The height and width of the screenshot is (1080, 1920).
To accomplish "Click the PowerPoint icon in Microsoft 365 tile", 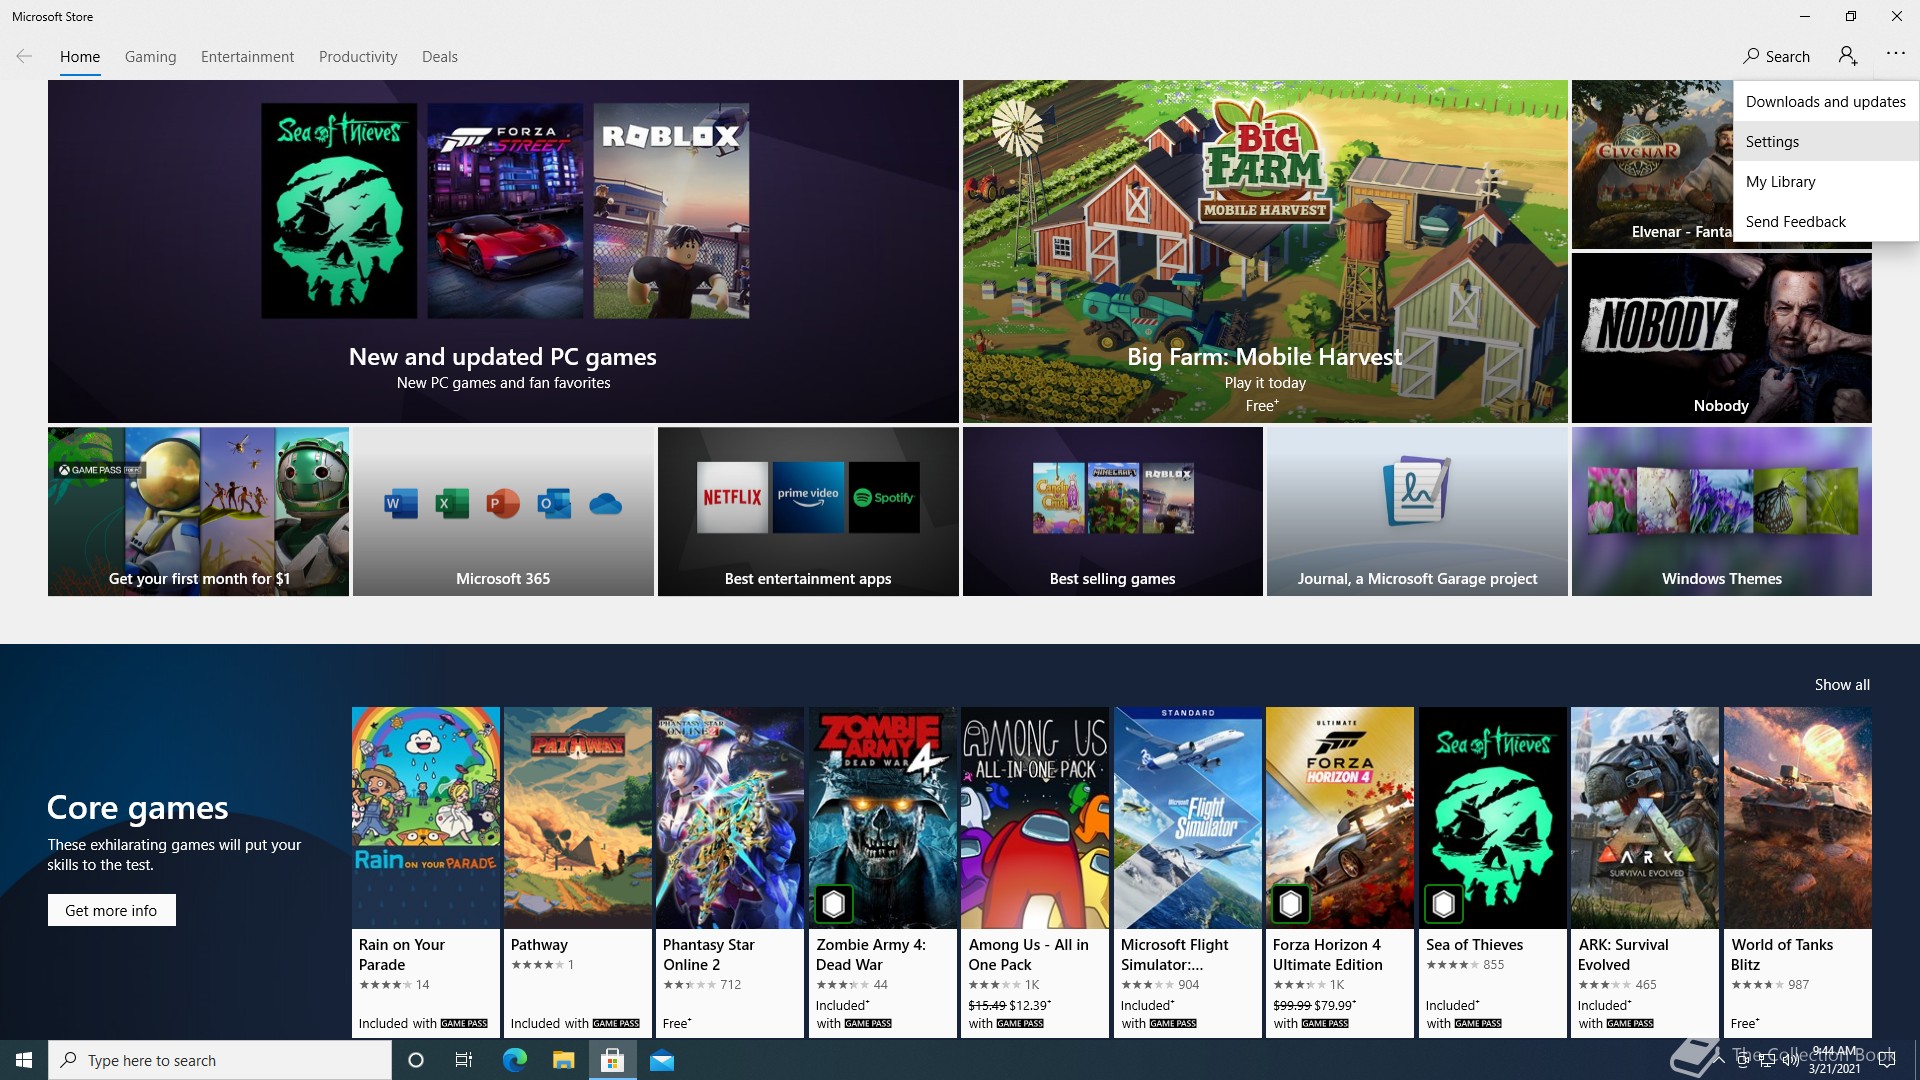I will click(x=502, y=503).
